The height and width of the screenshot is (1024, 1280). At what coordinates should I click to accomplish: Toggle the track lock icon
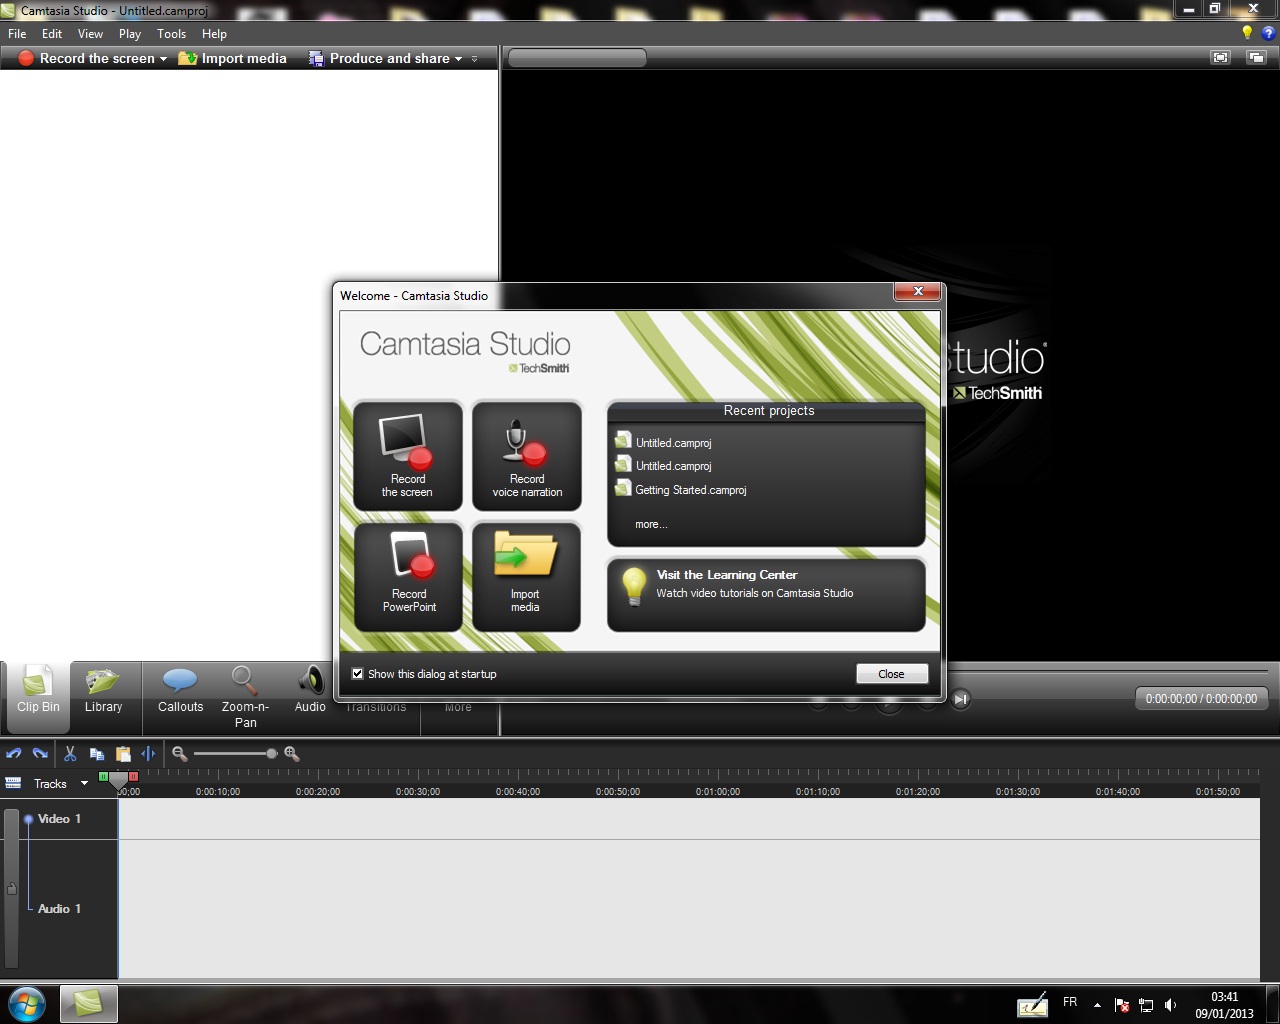tap(12, 888)
